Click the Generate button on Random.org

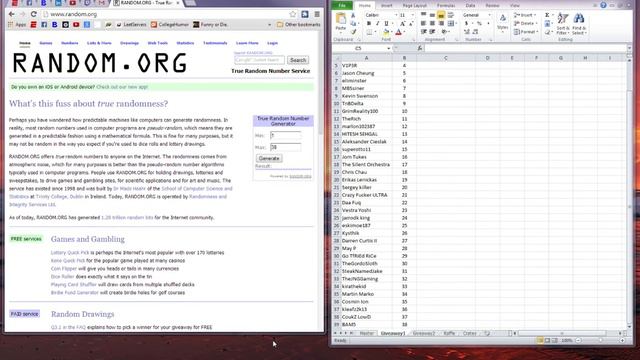(269, 158)
